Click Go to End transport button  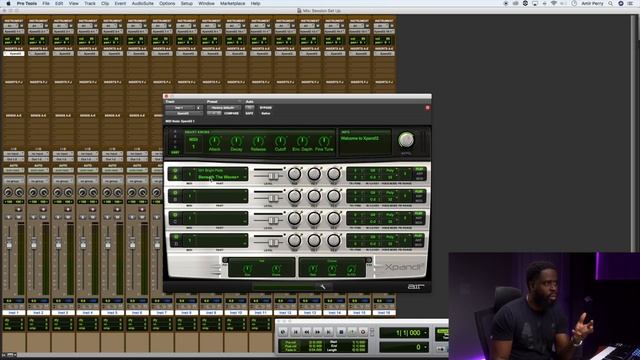click(x=329, y=332)
